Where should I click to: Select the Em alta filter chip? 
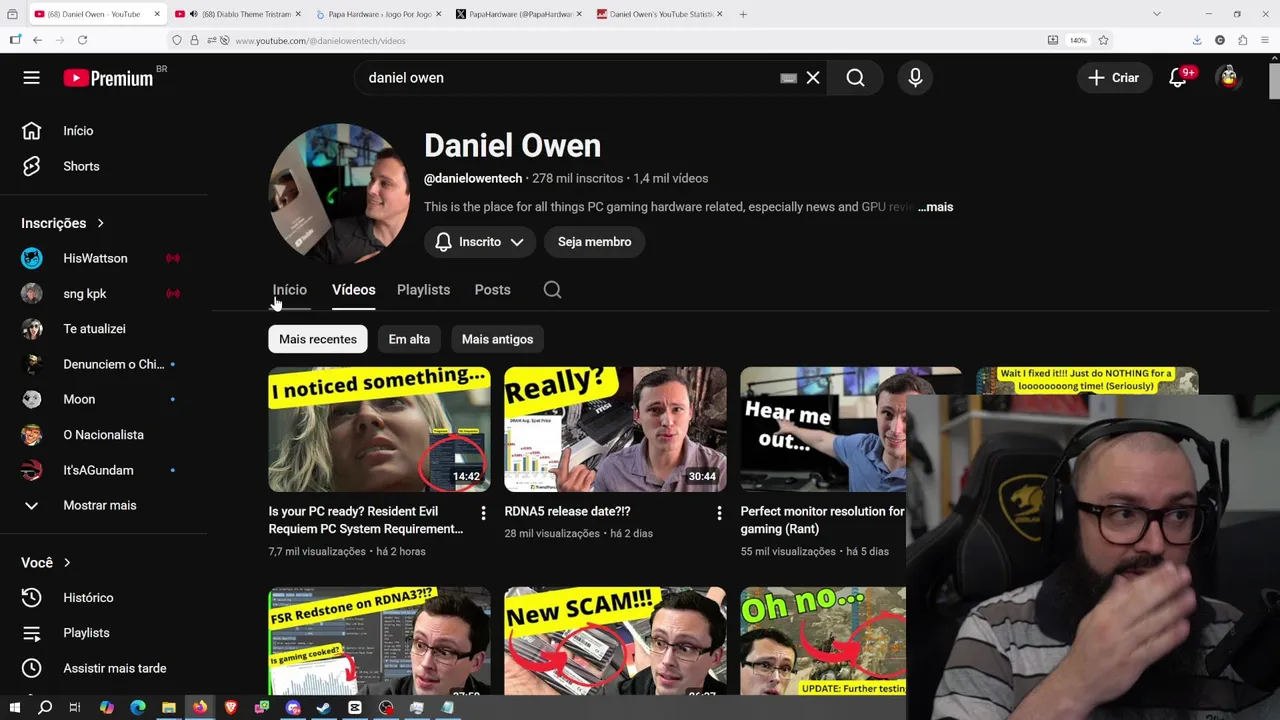coord(409,339)
